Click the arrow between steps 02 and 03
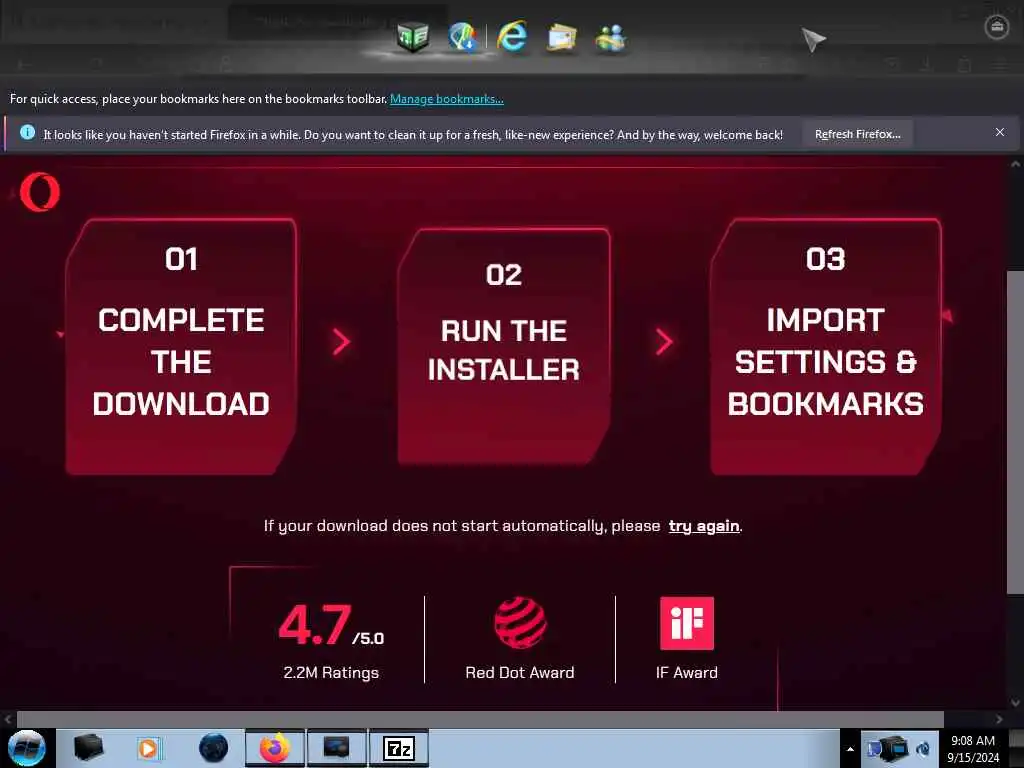 [664, 342]
